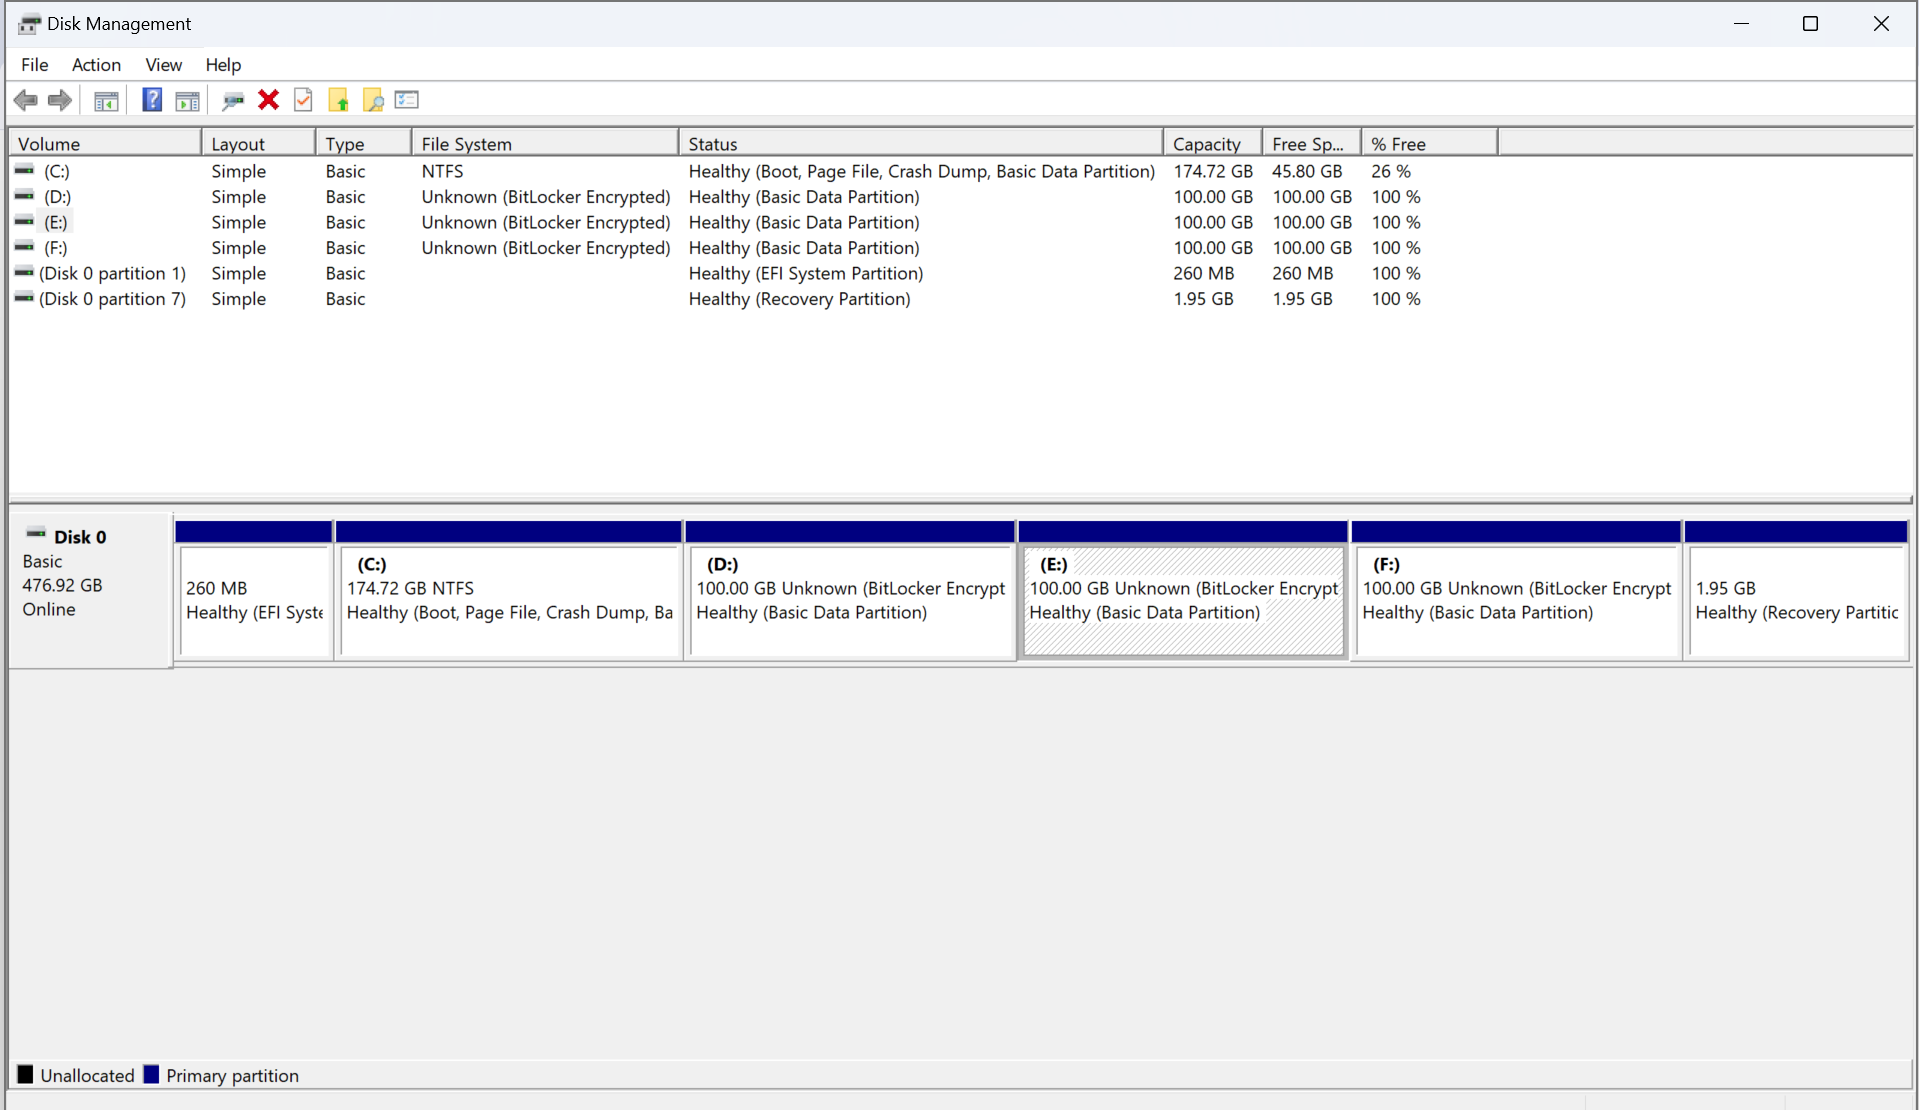Toggle the console tree pane
Viewport: 1919px width, 1110px height.
point(105,100)
